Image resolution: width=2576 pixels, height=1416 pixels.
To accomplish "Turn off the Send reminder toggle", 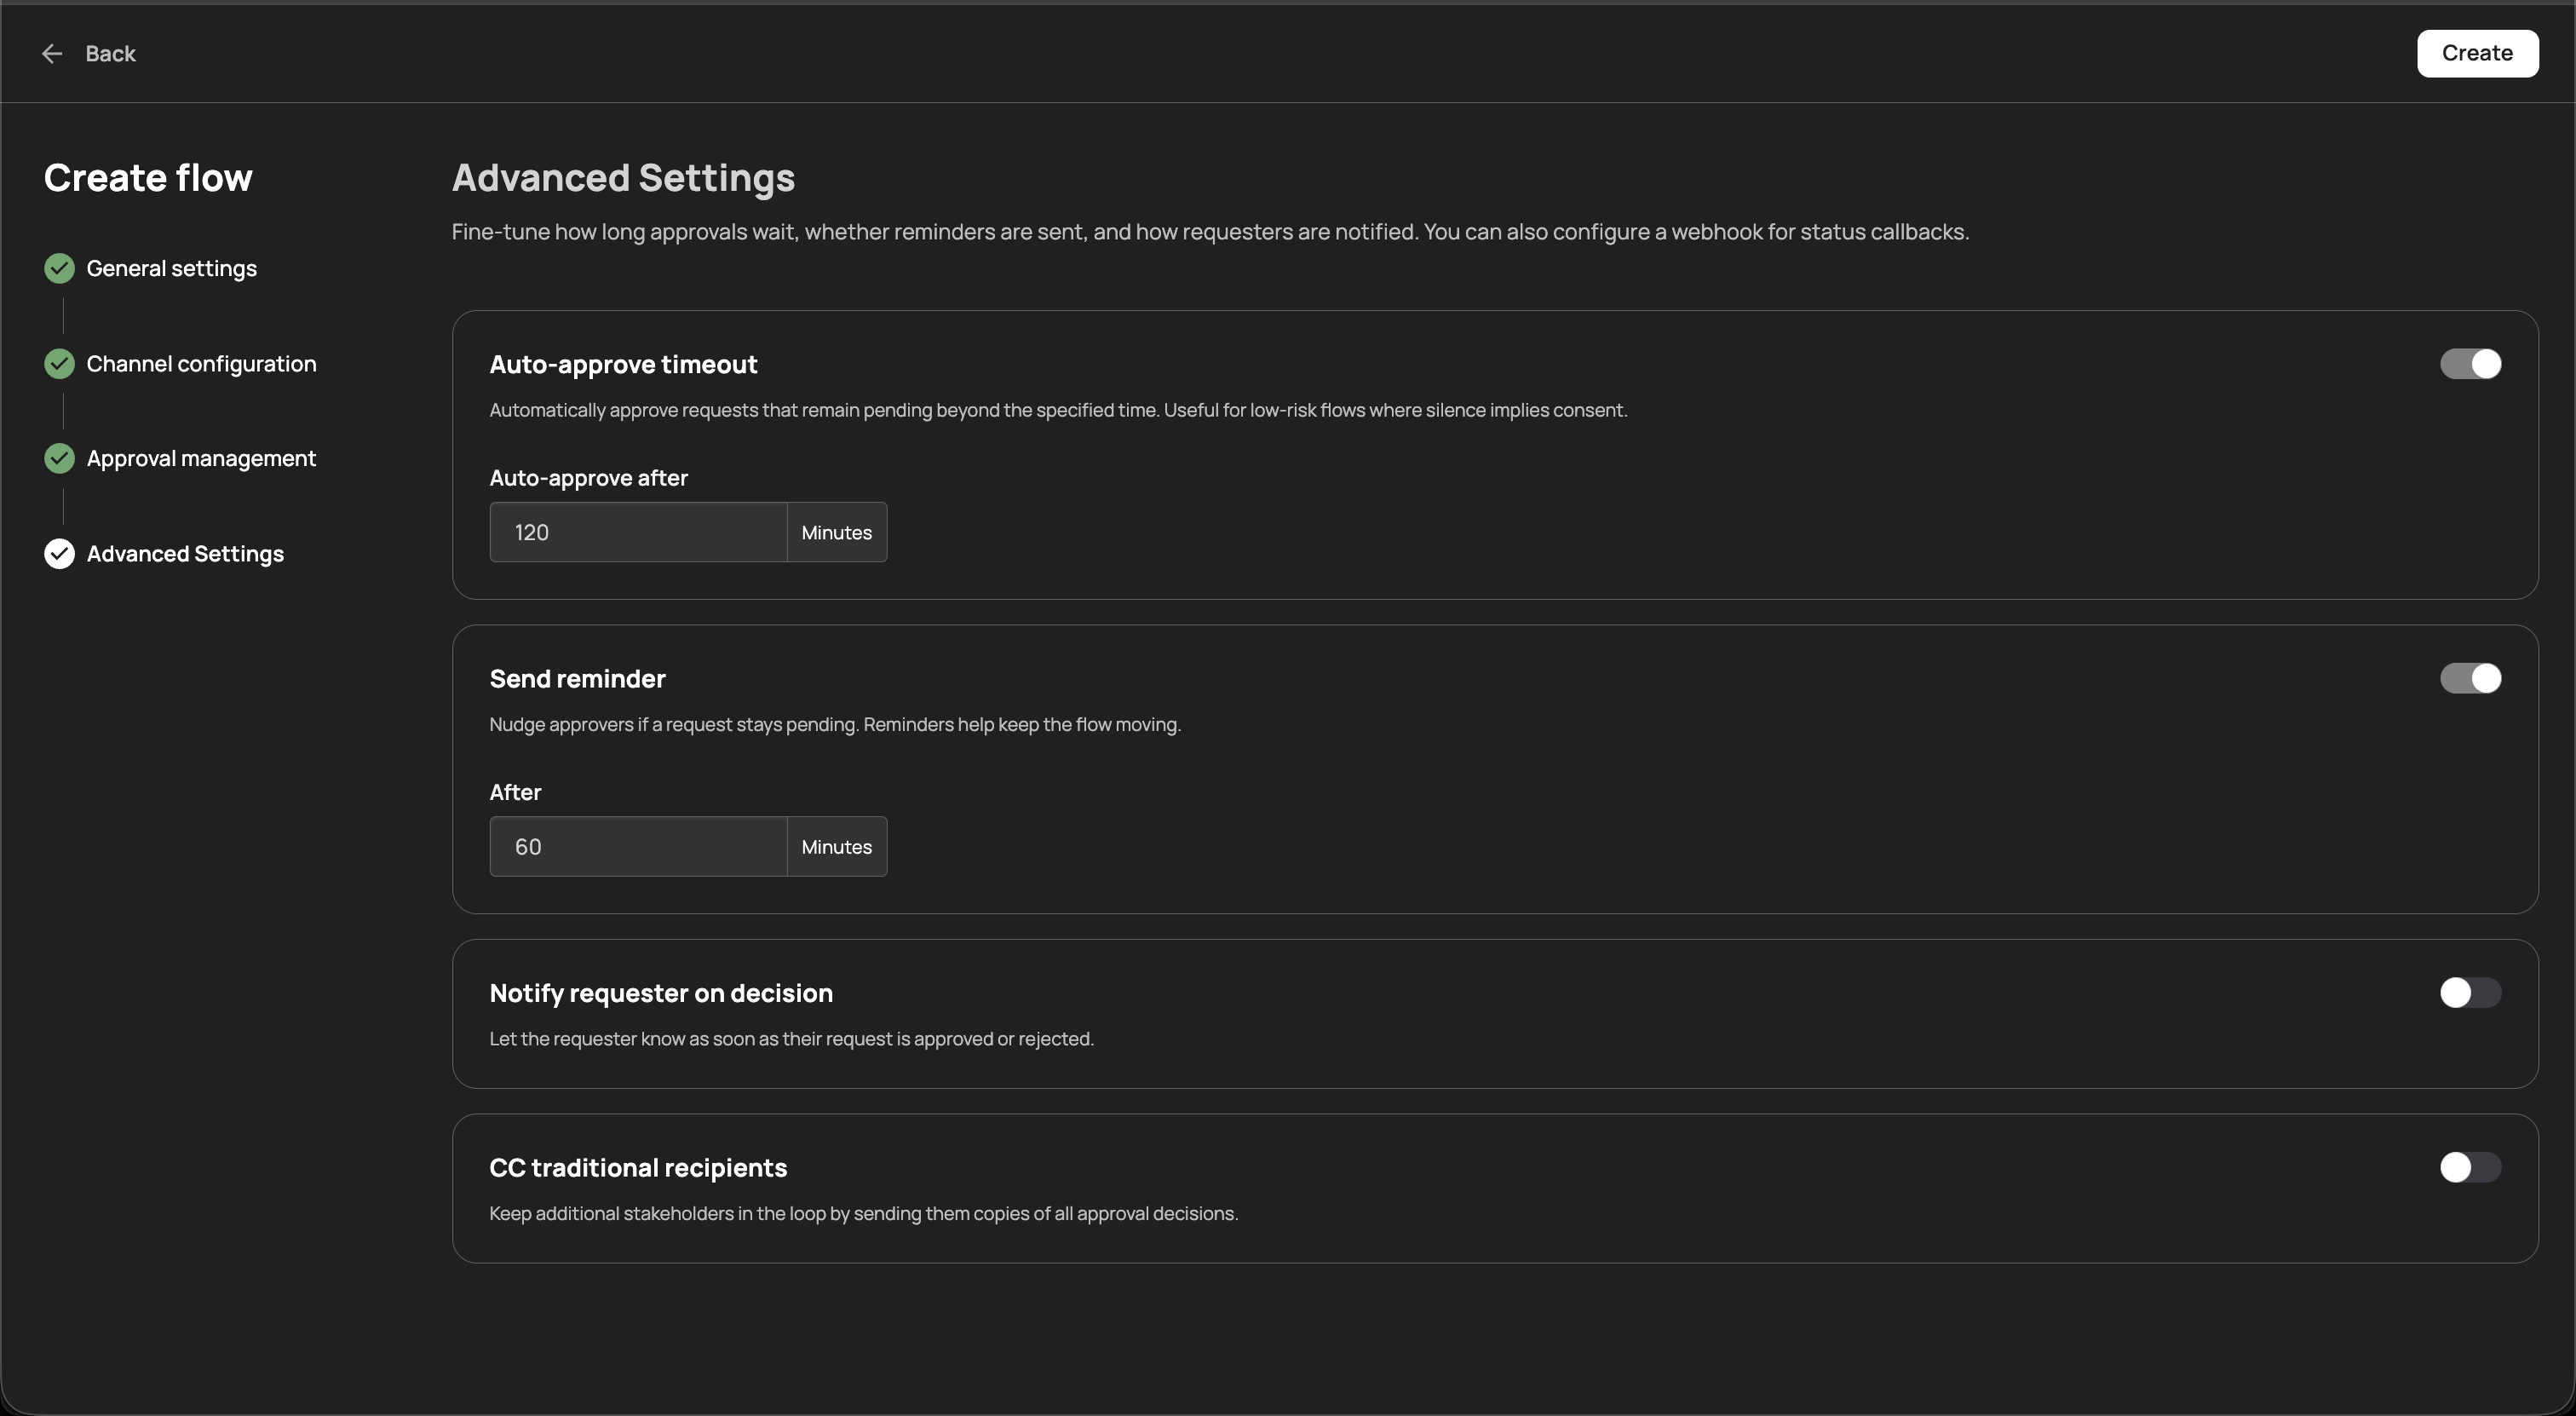I will click(2470, 678).
